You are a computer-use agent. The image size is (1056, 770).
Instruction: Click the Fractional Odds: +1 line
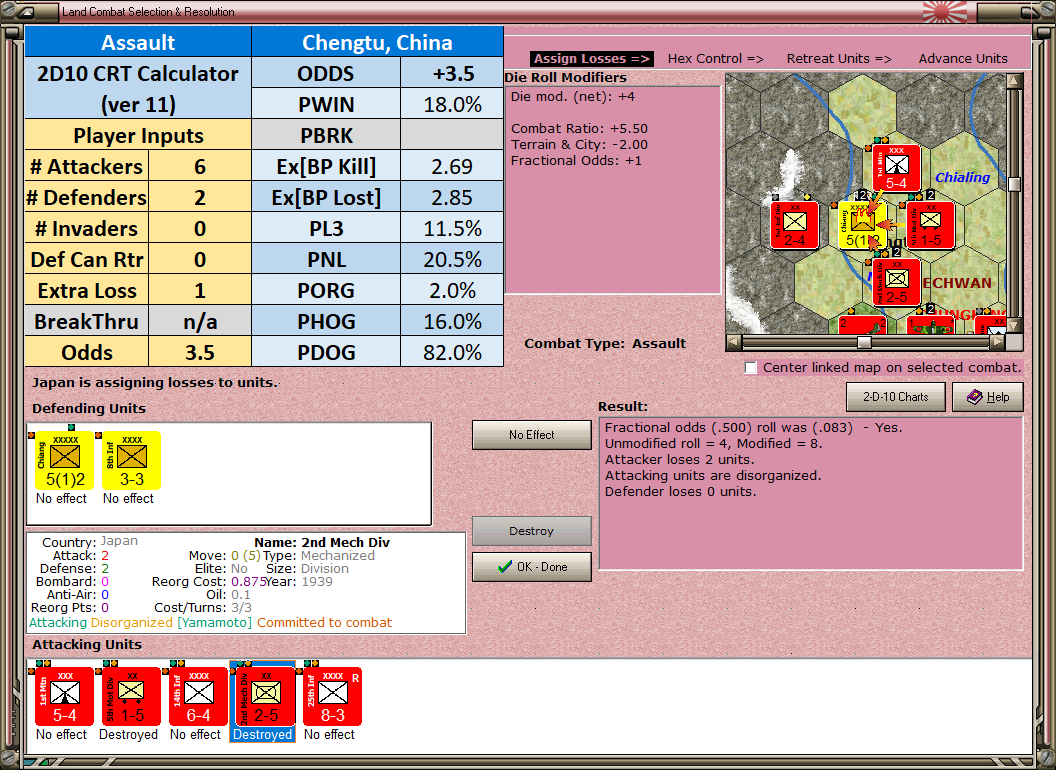click(576, 161)
